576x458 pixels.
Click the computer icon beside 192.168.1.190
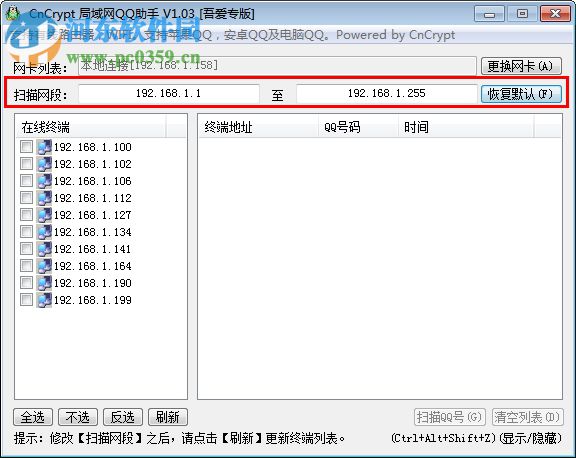(x=44, y=283)
